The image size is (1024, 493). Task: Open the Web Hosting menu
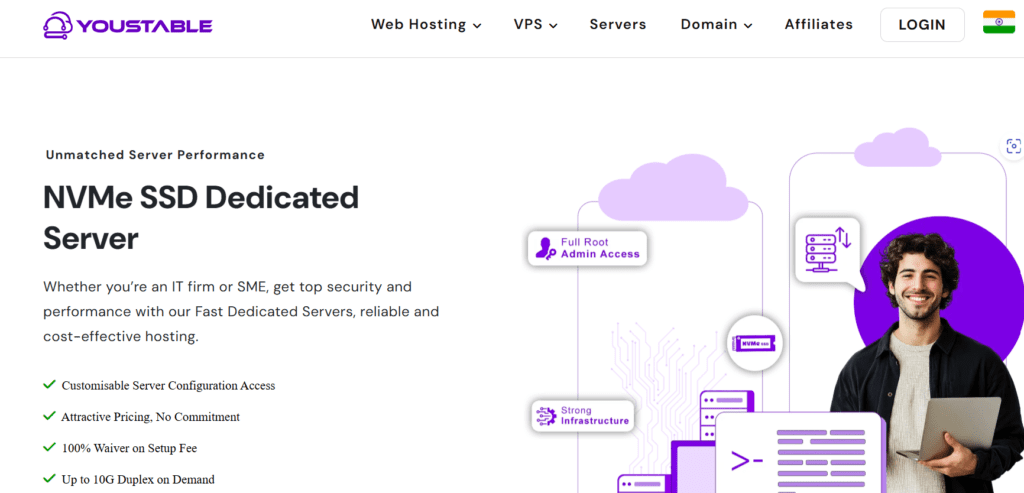[x=426, y=25]
